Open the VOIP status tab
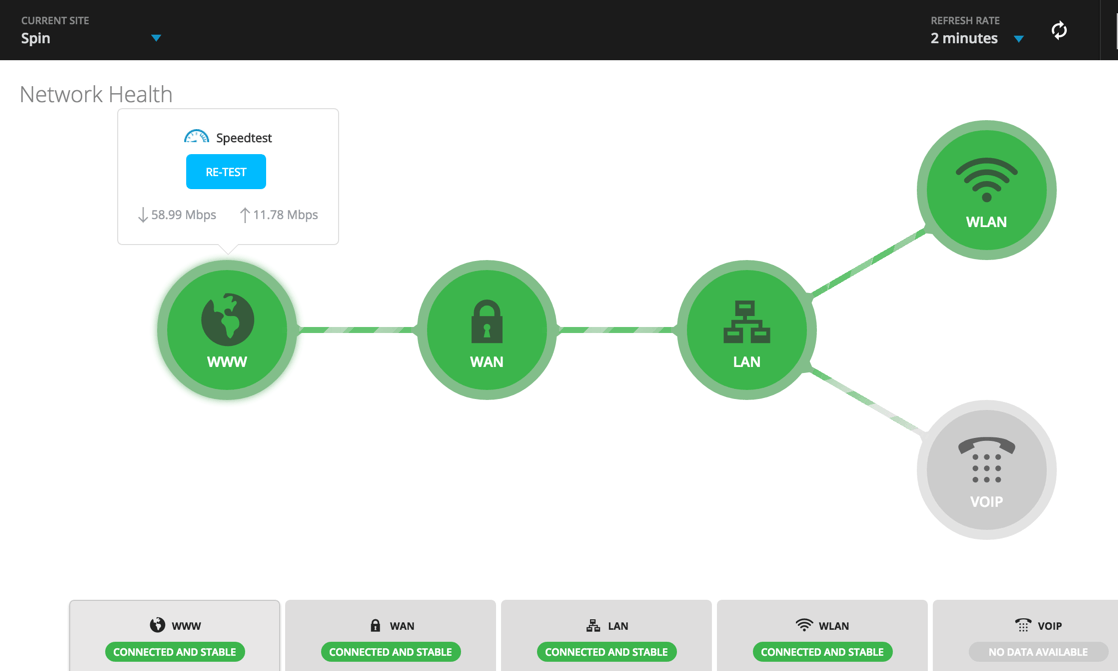Image resolution: width=1118 pixels, height=671 pixels. 1027,635
